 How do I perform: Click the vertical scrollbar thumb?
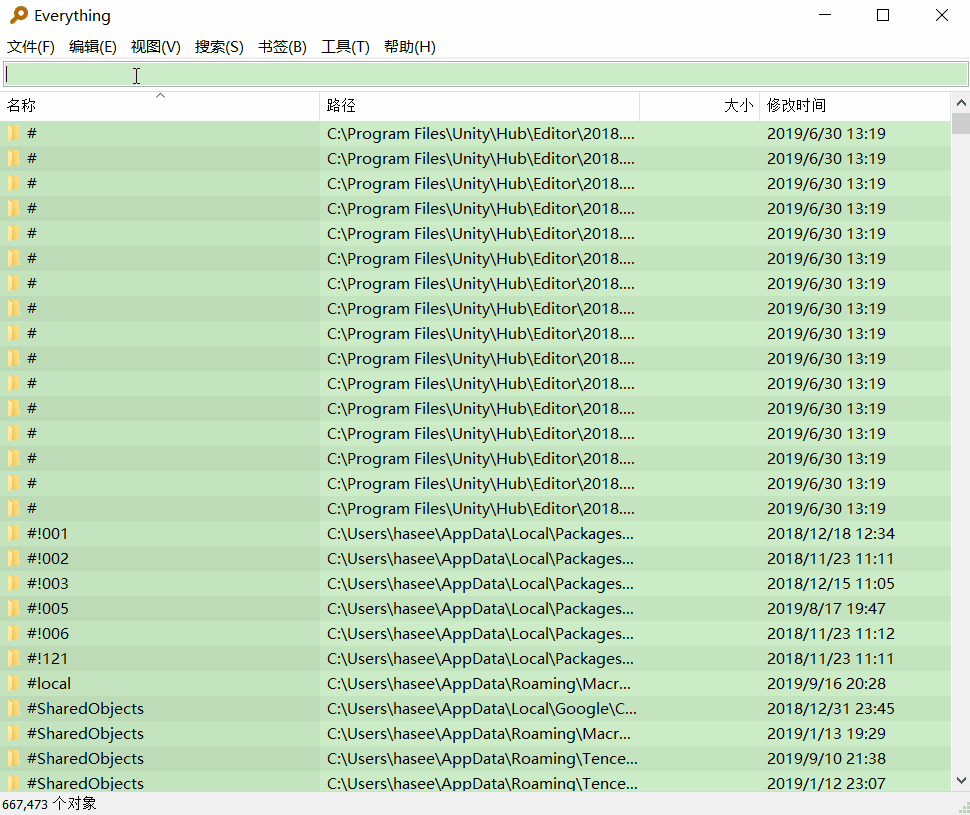click(x=961, y=123)
